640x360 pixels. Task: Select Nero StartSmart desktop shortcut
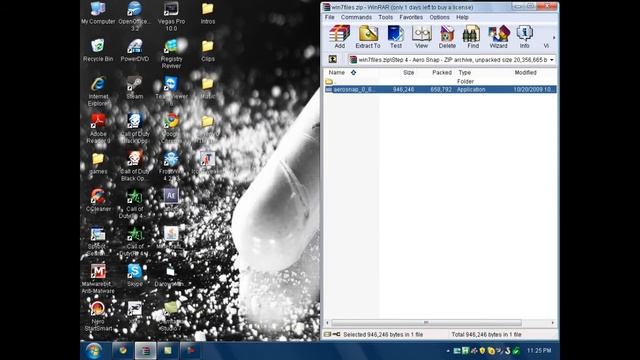point(98,316)
